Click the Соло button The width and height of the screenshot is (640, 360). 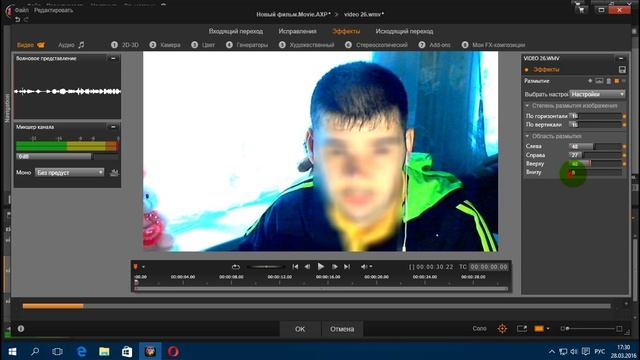[x=480, y=328]
